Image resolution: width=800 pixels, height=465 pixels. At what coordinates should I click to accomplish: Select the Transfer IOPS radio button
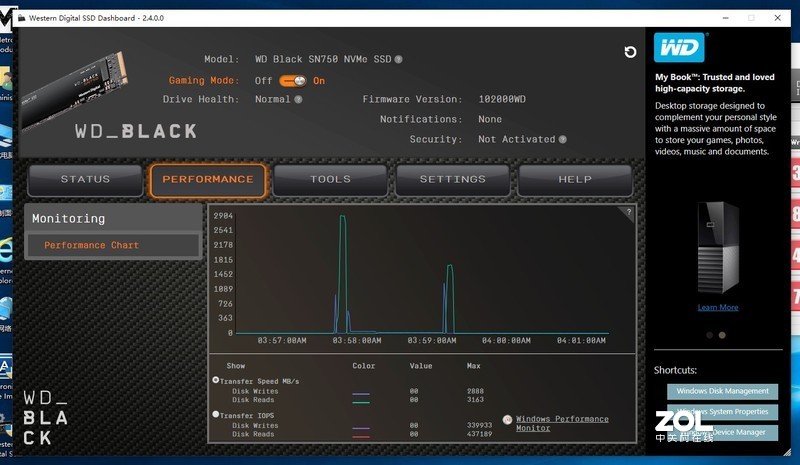[216, 414]
